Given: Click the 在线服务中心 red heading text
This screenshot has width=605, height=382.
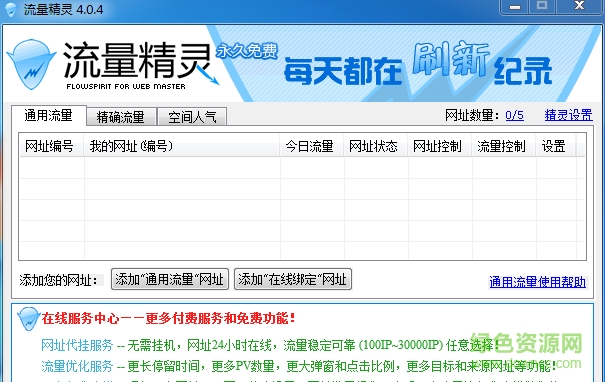Looking at the screenshot, I should [169, 318].
